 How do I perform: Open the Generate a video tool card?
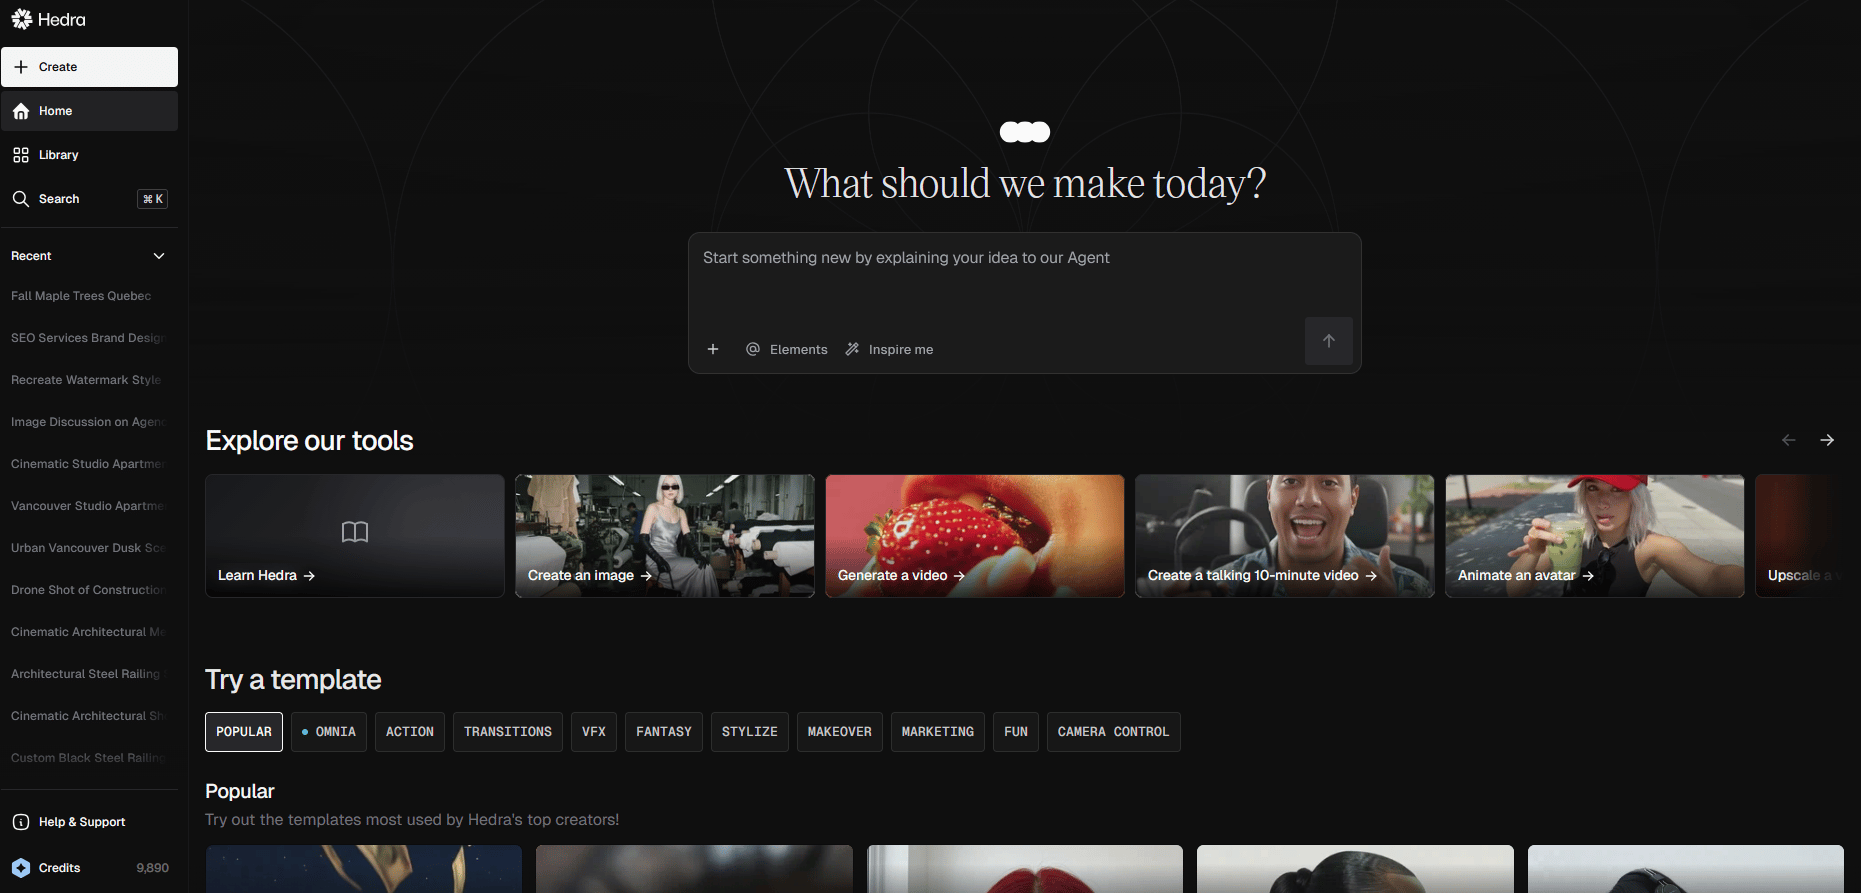click(975, 536)
